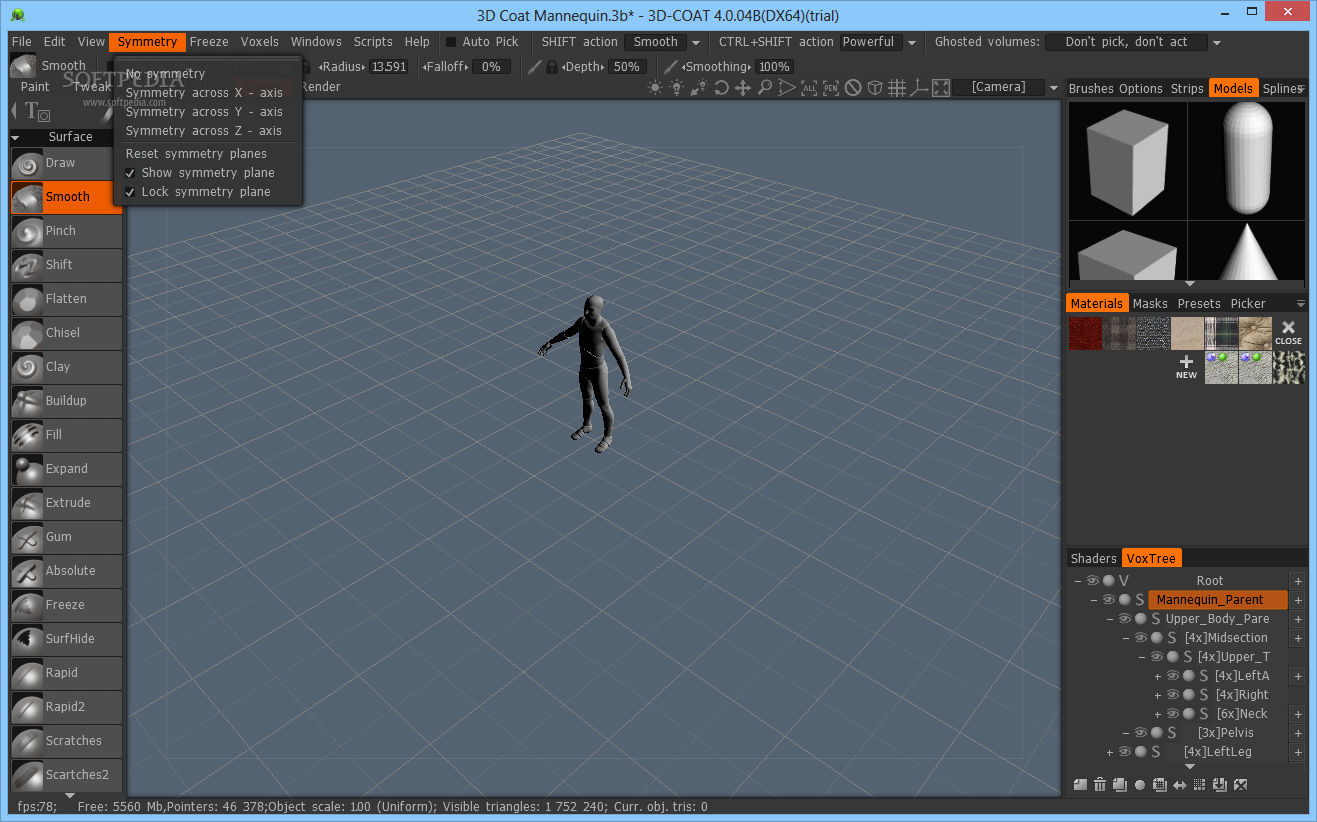Select the cone model thumbnail
The image size is (1317, 822).
point(1246,252)
